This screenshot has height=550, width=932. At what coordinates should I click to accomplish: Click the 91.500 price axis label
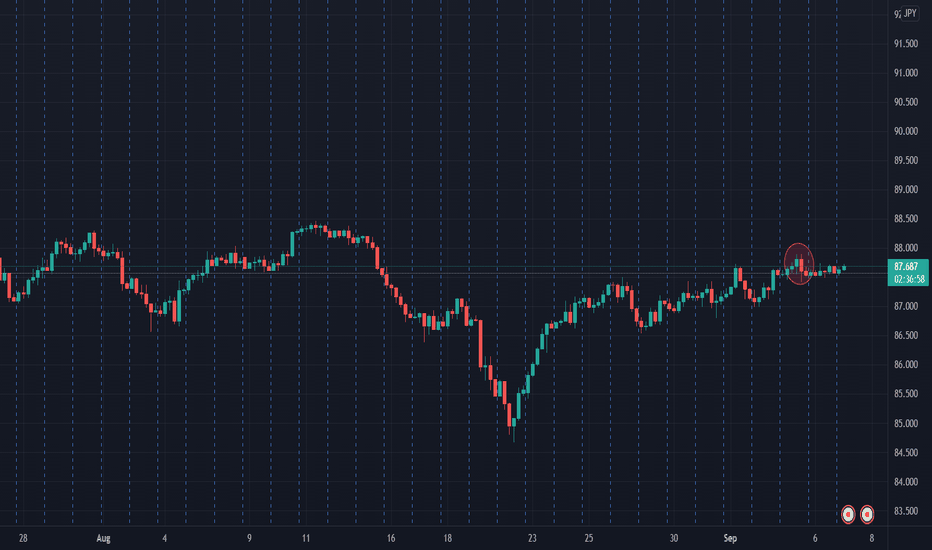906,44
